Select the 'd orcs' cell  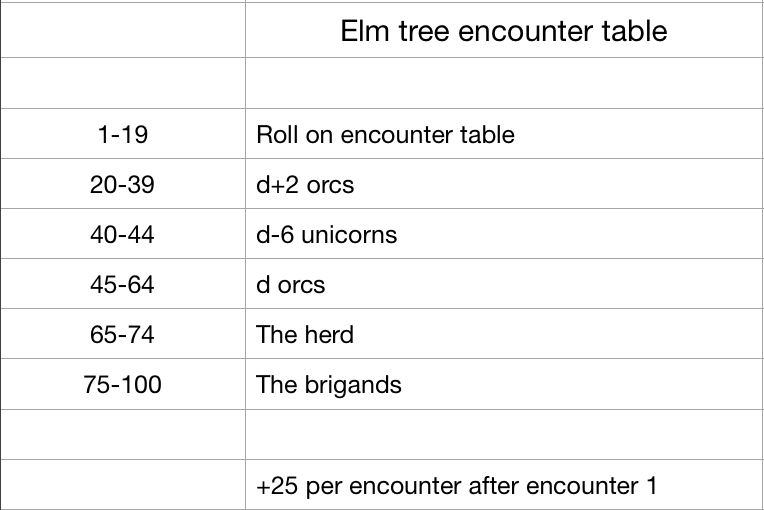pos(504,283)
